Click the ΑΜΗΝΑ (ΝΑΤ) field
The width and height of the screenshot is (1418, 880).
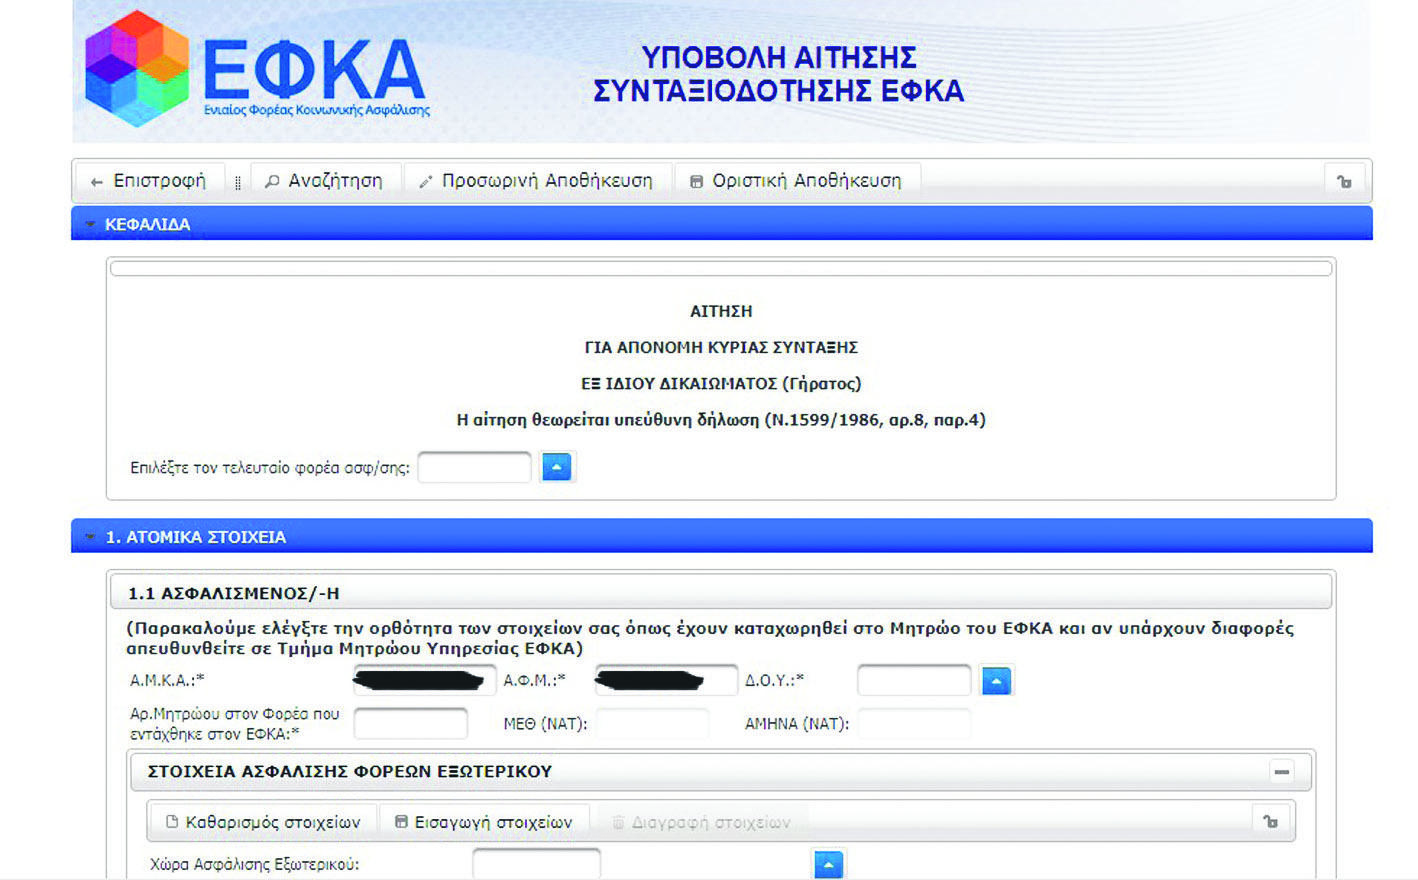[x=914, y=723]
